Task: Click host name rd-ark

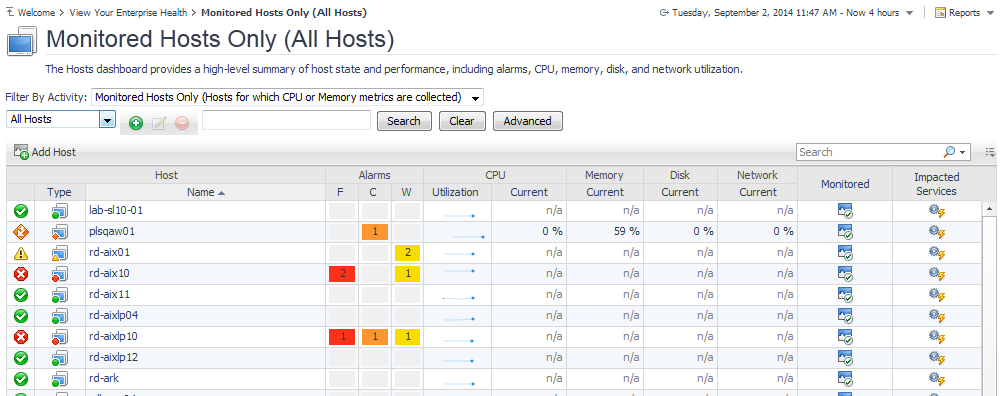Action: 104,378
